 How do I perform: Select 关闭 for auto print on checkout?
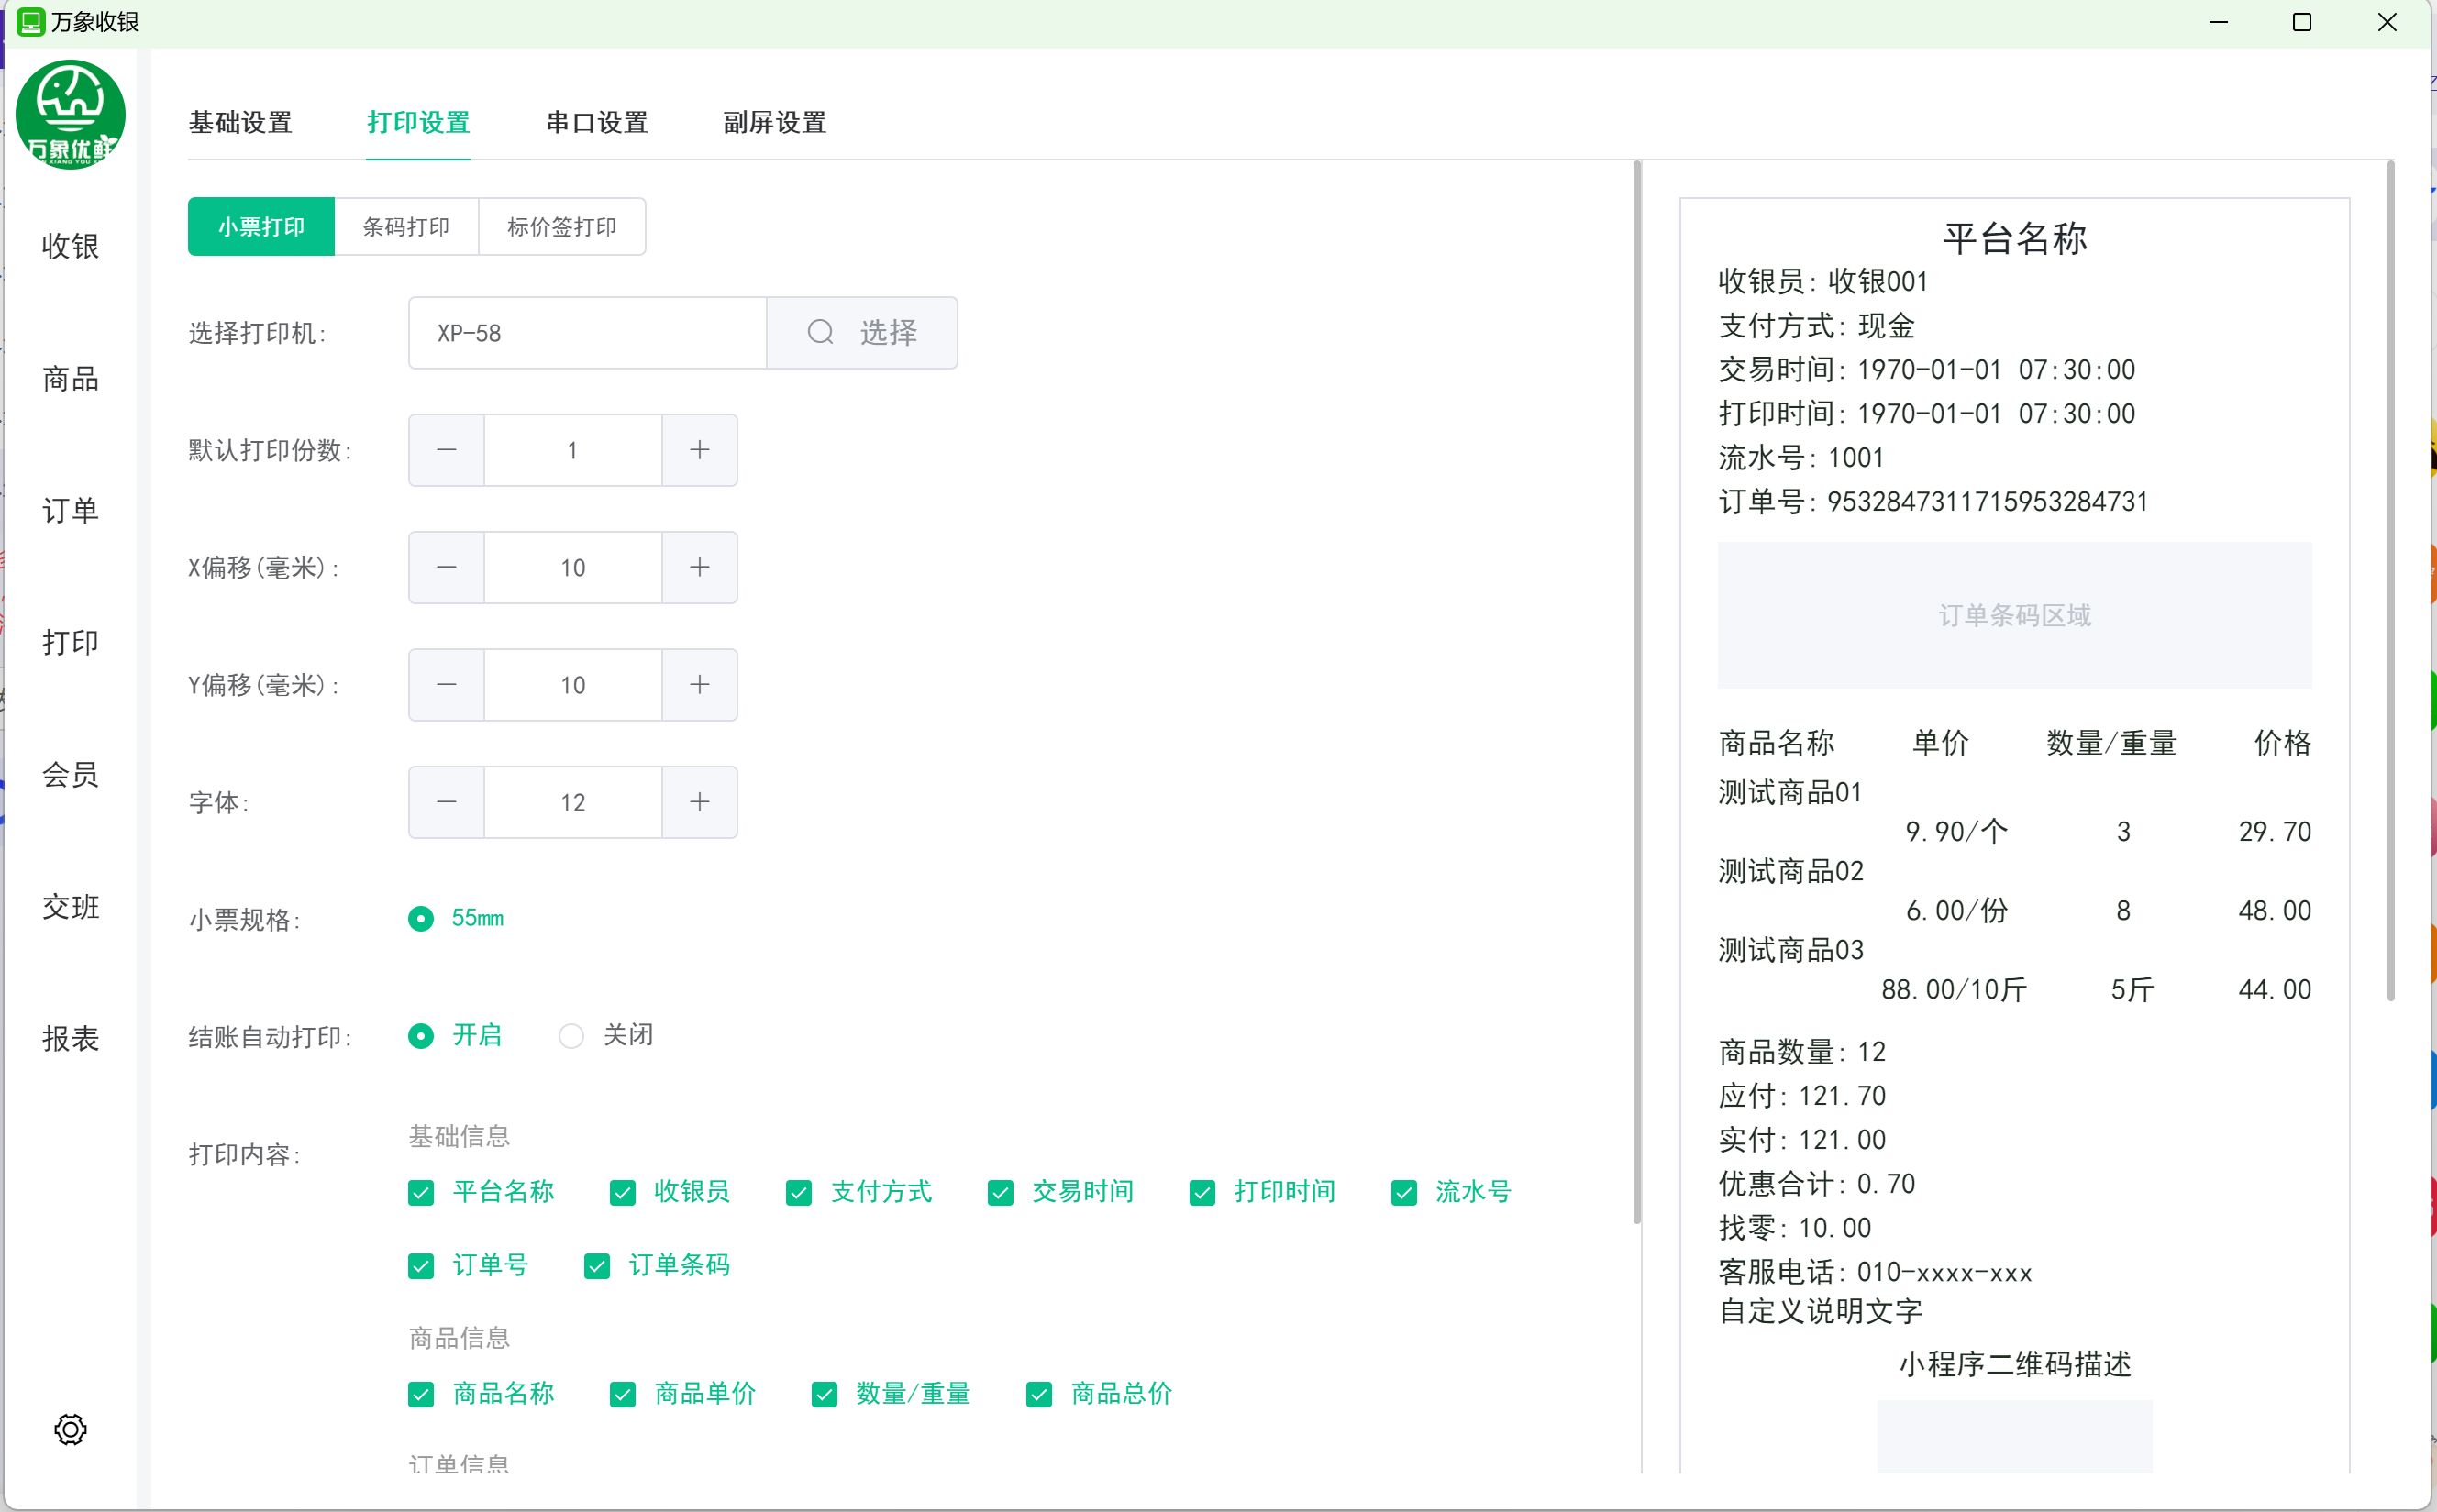571,1036
